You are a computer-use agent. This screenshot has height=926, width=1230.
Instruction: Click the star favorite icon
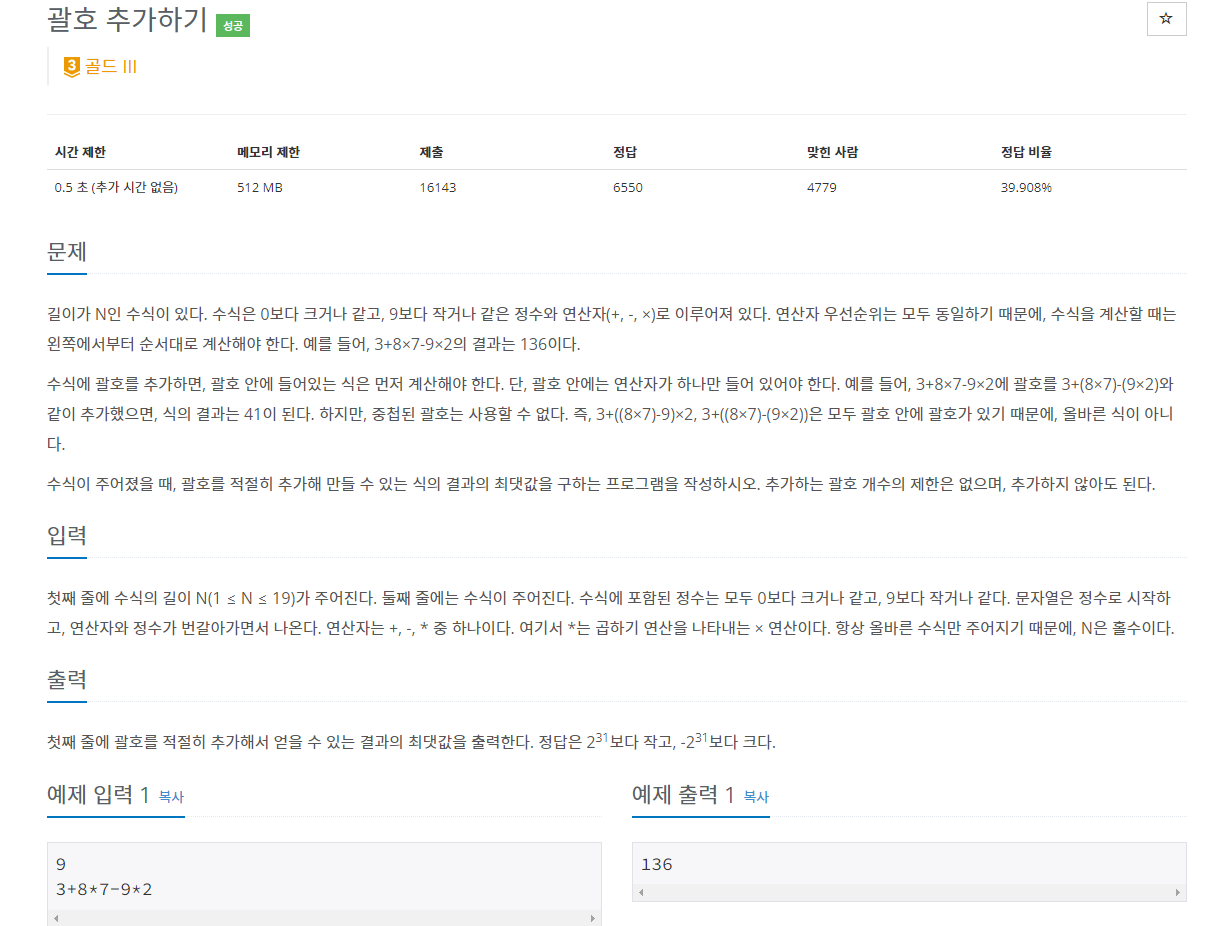pyautogui.click(x=1166, y=19)
